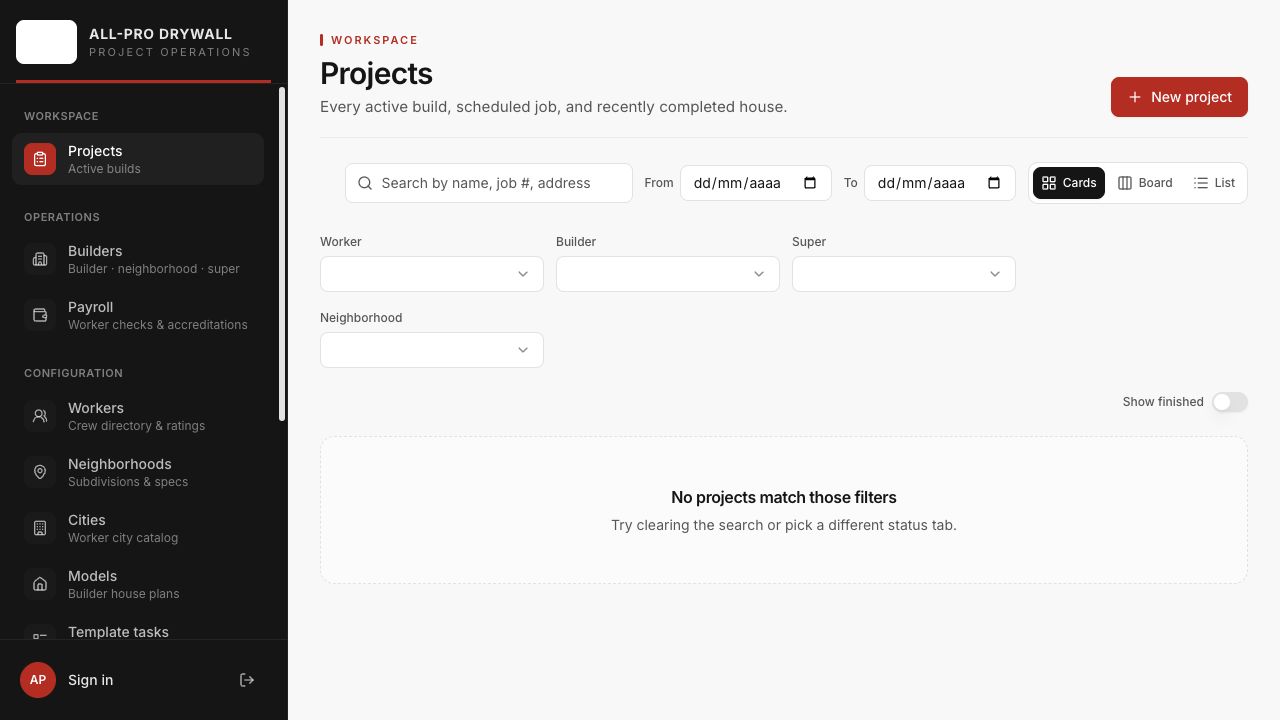The image size is (1280, 720).
Task: Click the Projects page heading
Action: (x=376, y=73)
